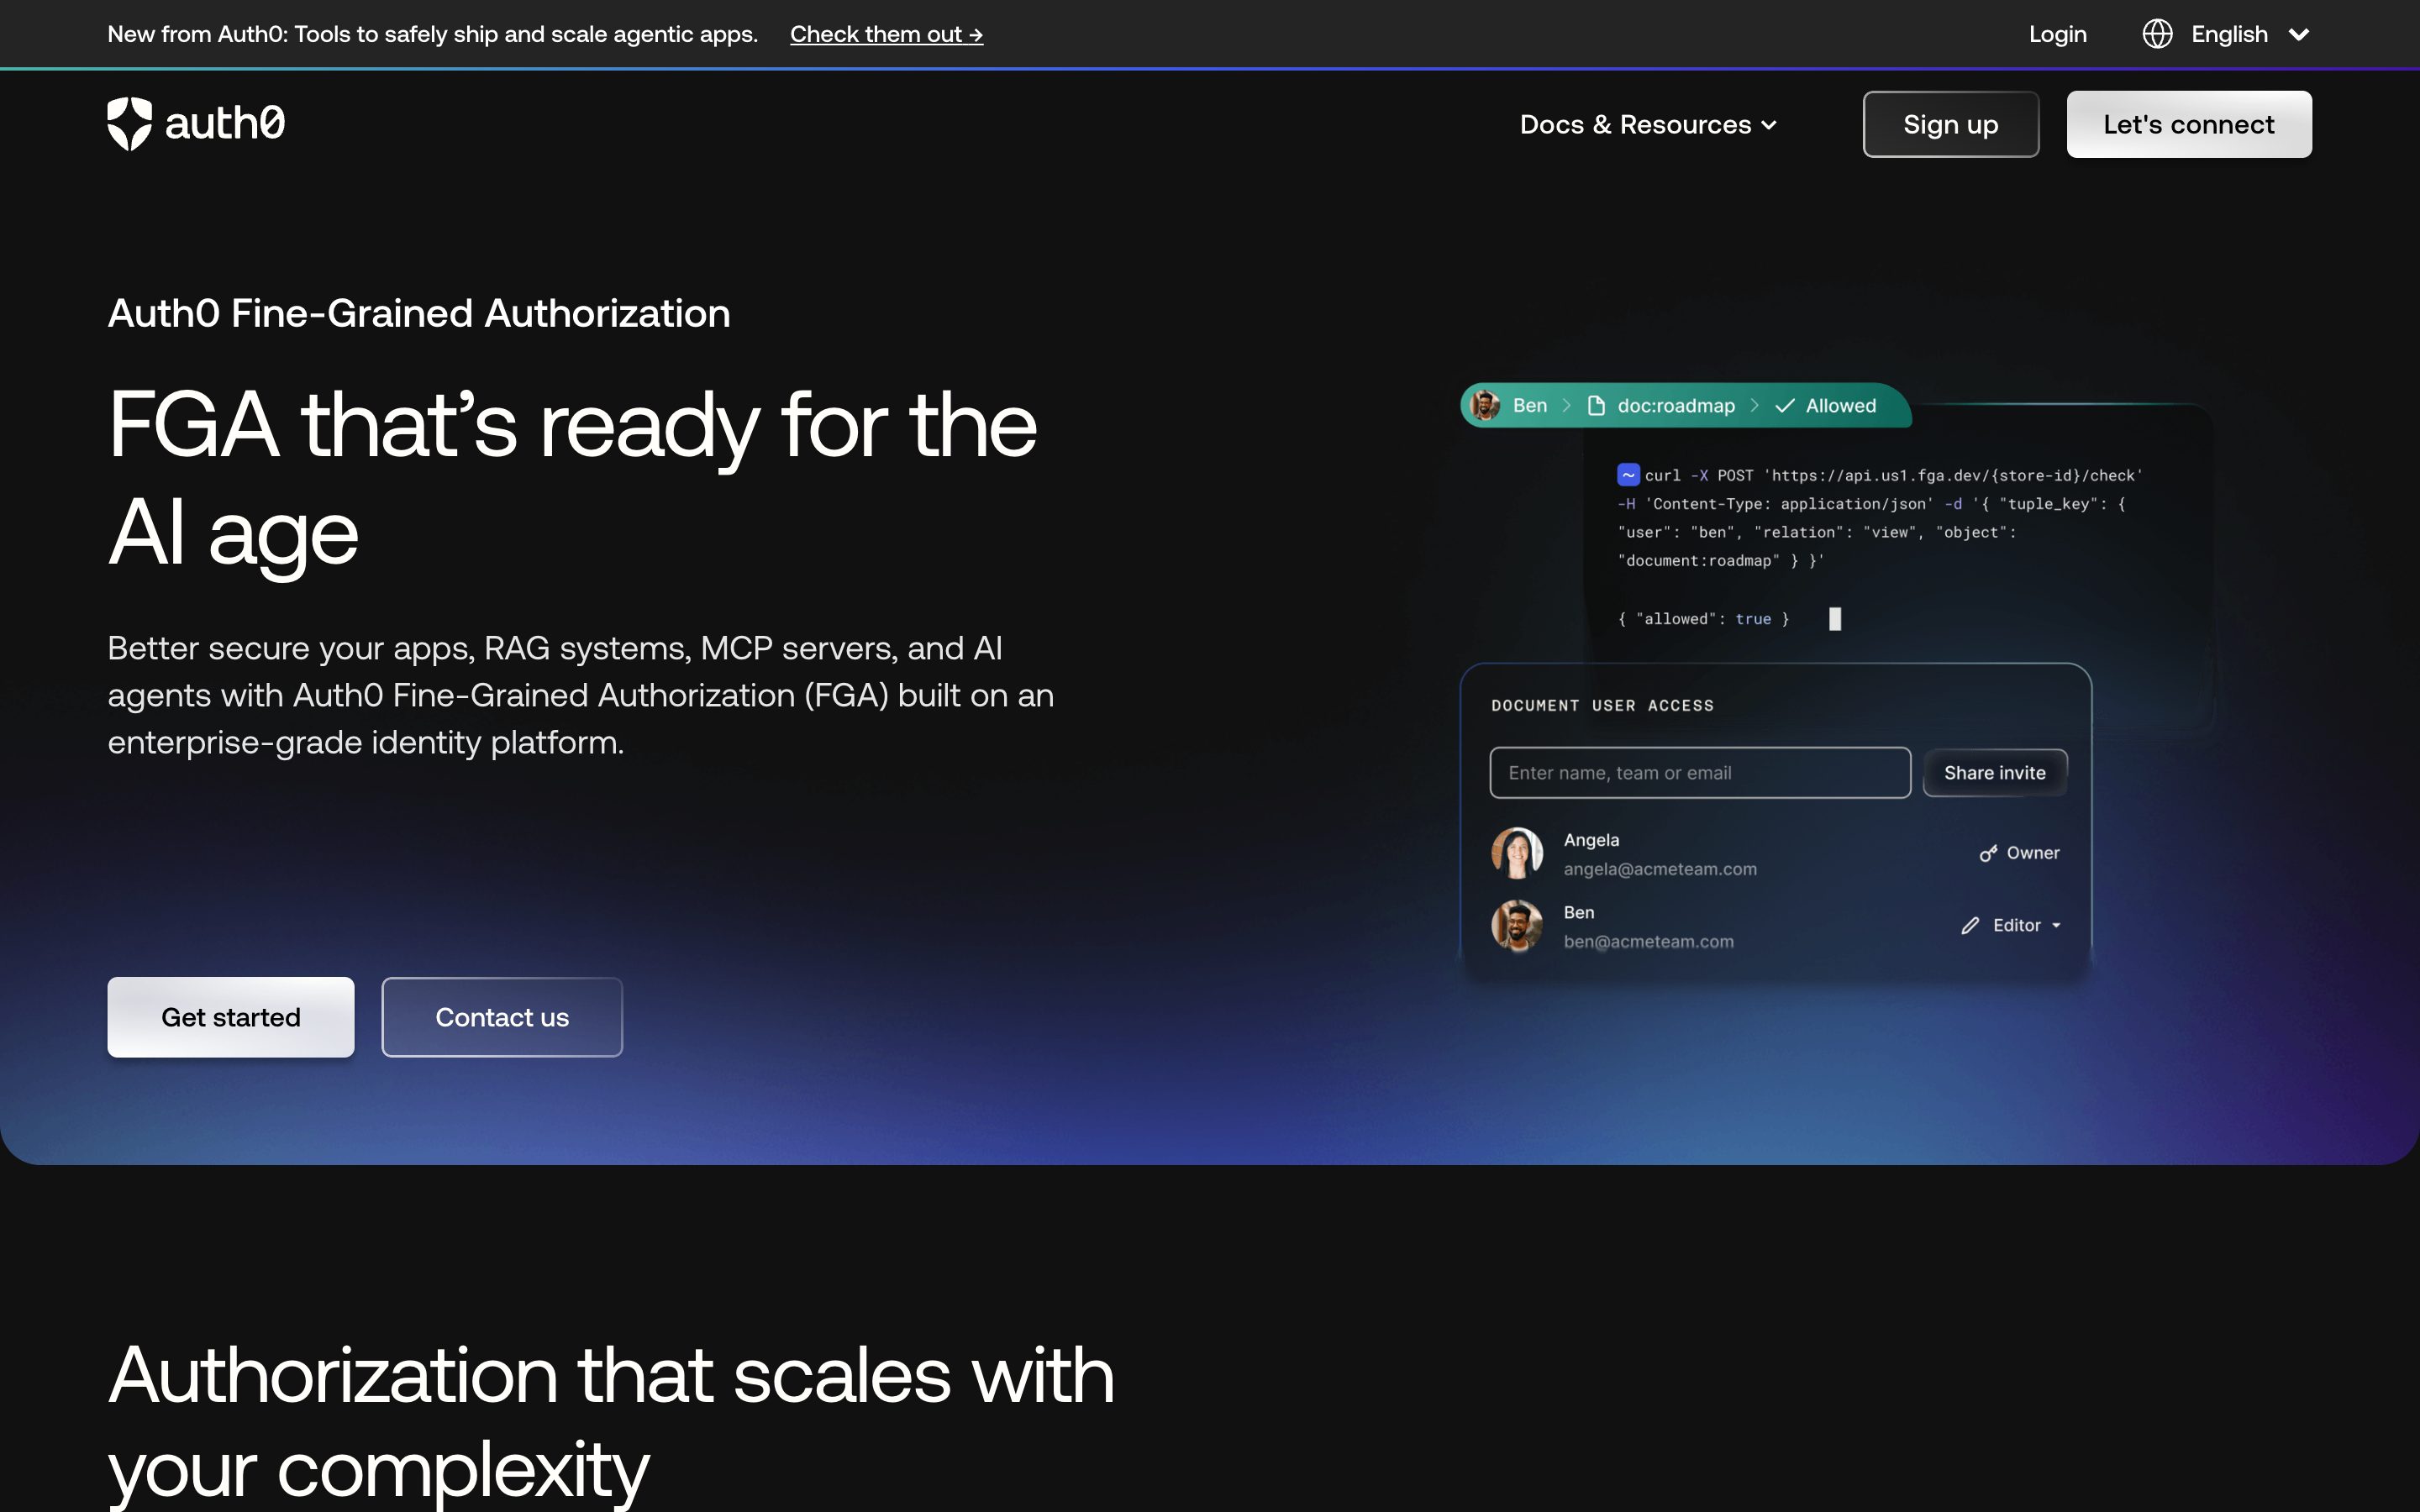This screenshot has width=2420, height=1512.
Task: Click the Owner role label for Angela
Action: tap(2032, 853)
